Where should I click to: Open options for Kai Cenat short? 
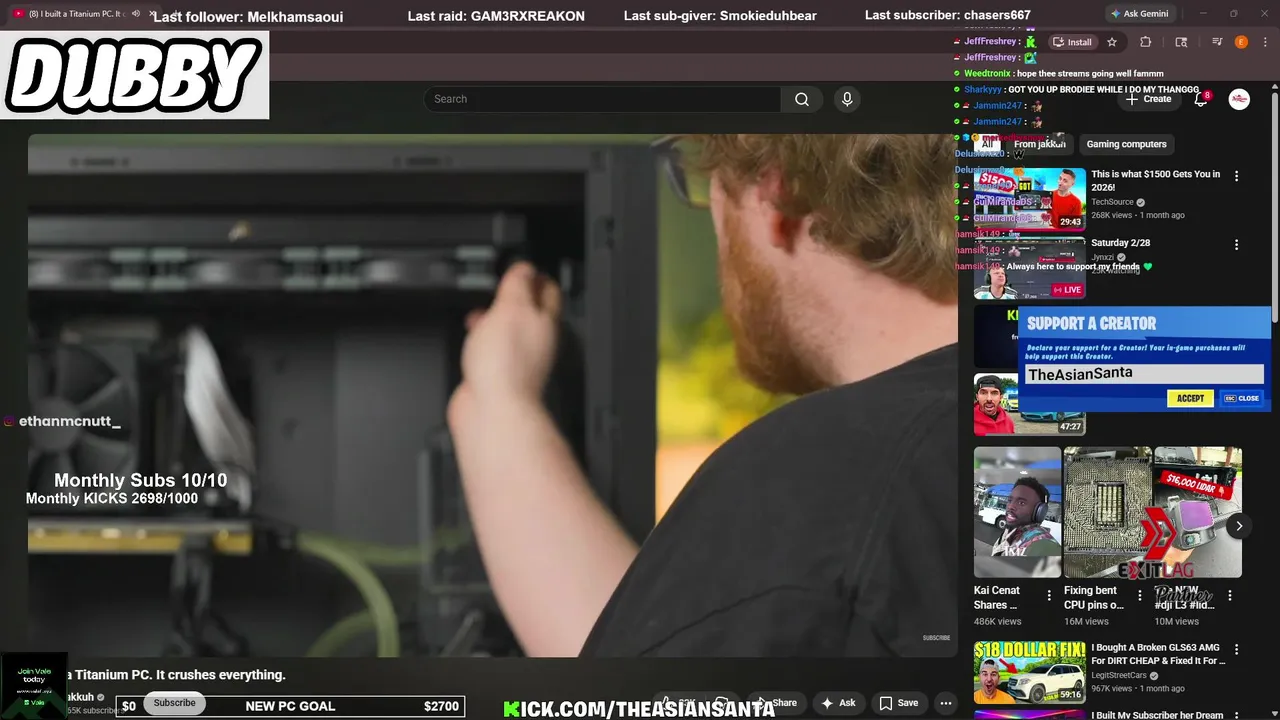(x=1049, y=596)
